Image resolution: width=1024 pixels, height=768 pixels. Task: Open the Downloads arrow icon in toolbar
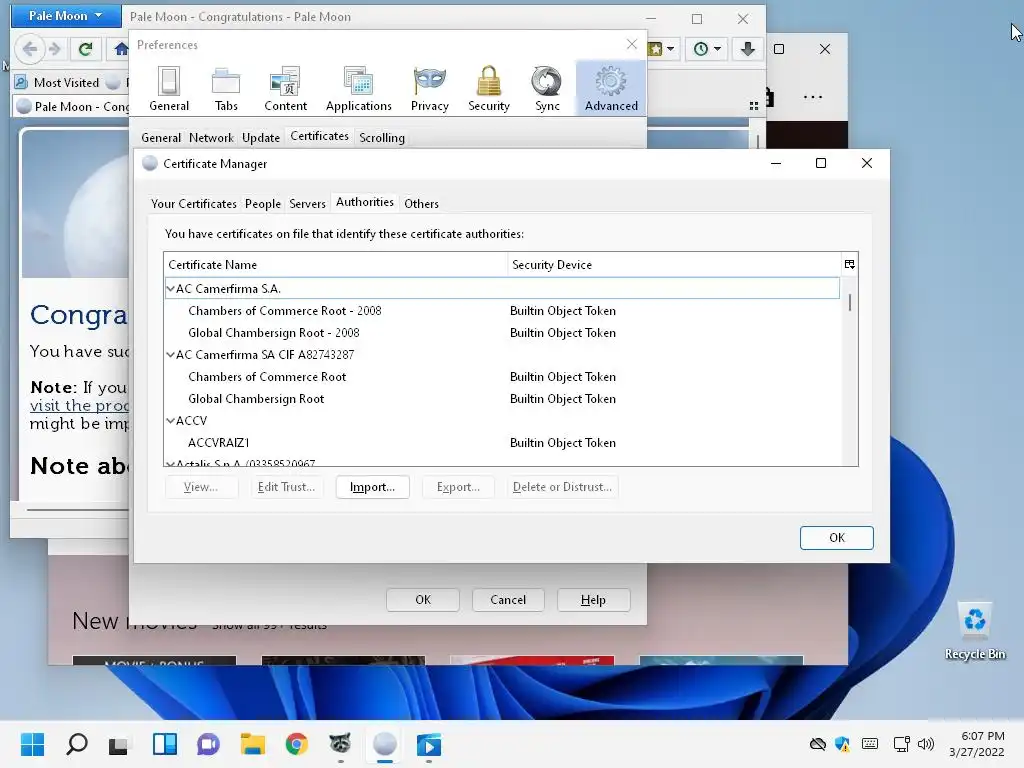coord(747,49)
